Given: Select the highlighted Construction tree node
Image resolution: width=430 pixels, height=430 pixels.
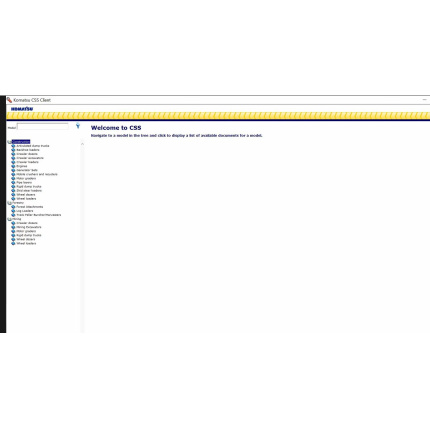Looking at the screenshot, I should click(21, 142).
